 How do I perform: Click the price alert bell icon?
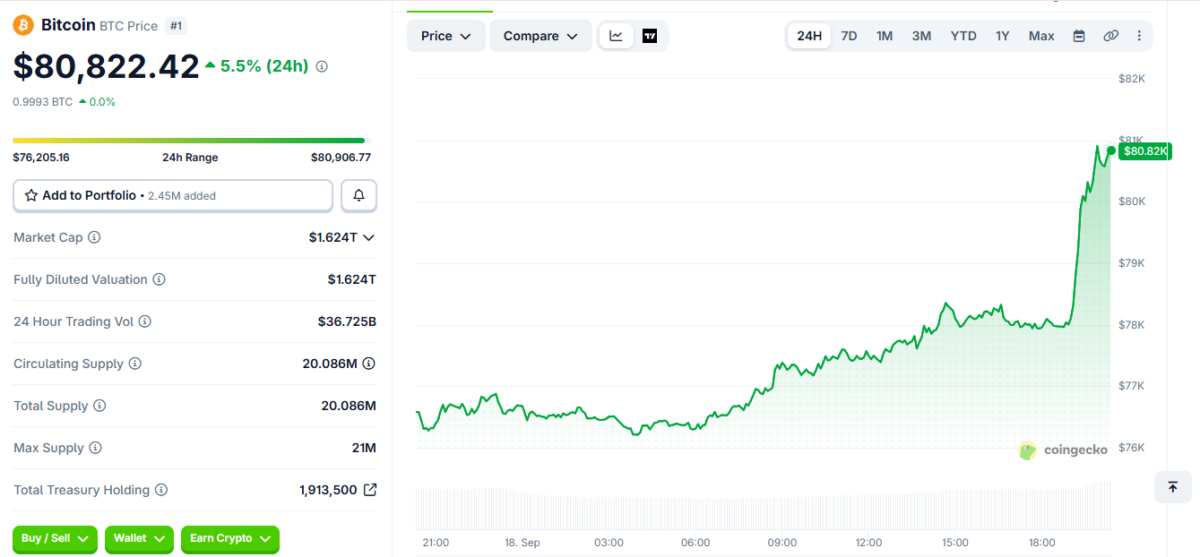[359, 196]
